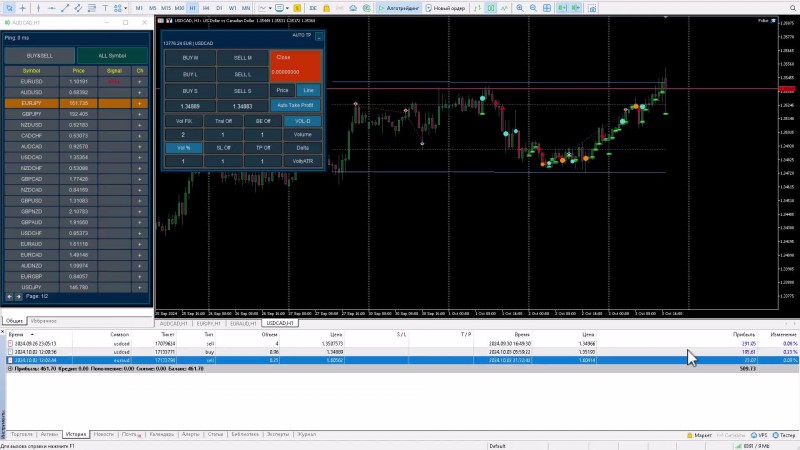Image resolution: width=800 pixels, height=450 pixels.
Task: Click the plus next to EURUSD
Action: (139, 82)
